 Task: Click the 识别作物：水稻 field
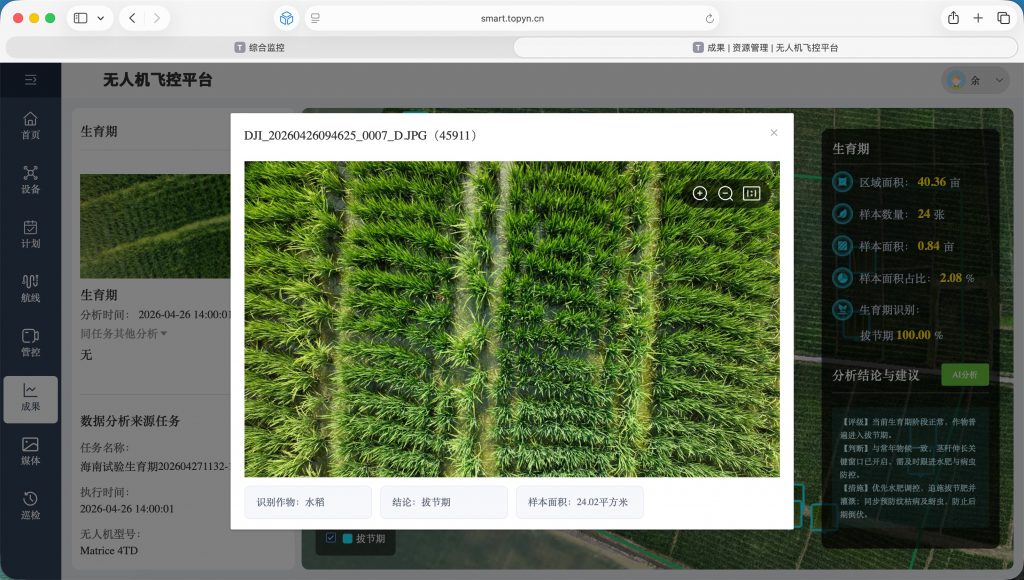[x=308, y=502]
